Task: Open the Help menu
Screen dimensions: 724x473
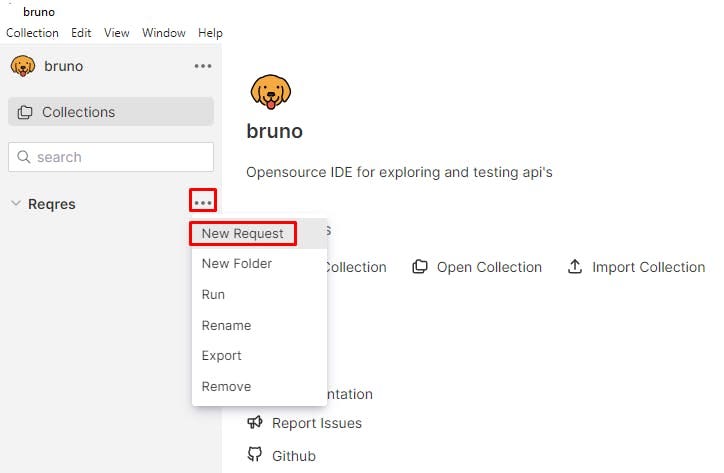Action: 210,33
